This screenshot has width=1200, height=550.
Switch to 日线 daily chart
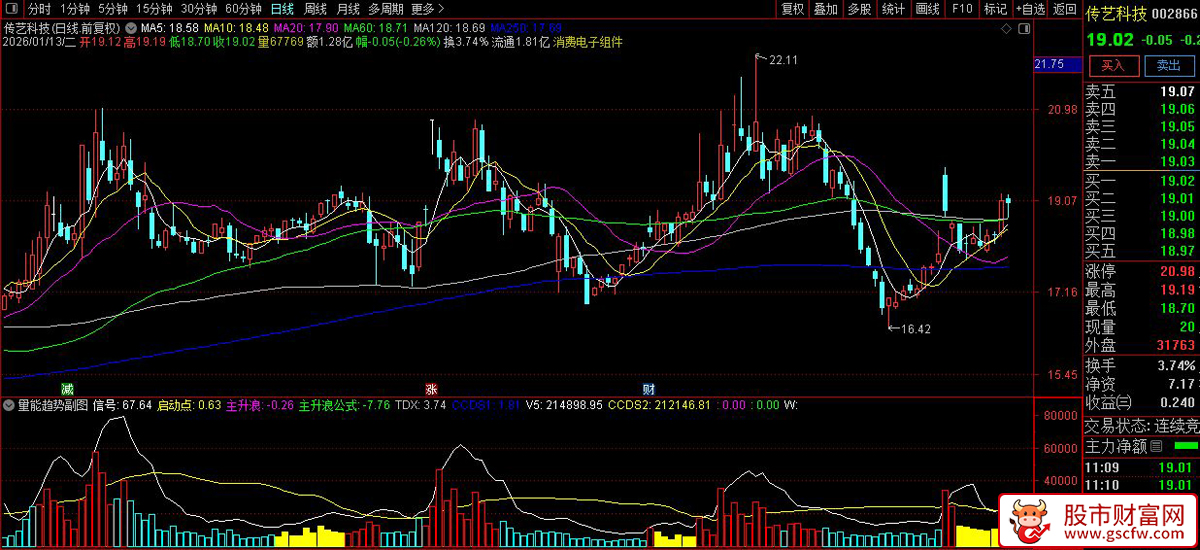tap(283, 9)
